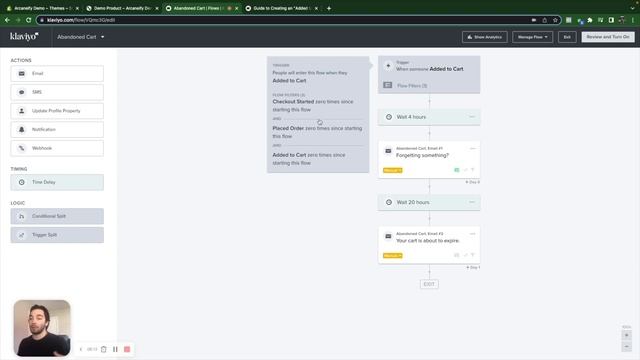This screenshot has height=360, width=640.
Task: Switch to the Demo Product browser tab
Action: point(122,8)
